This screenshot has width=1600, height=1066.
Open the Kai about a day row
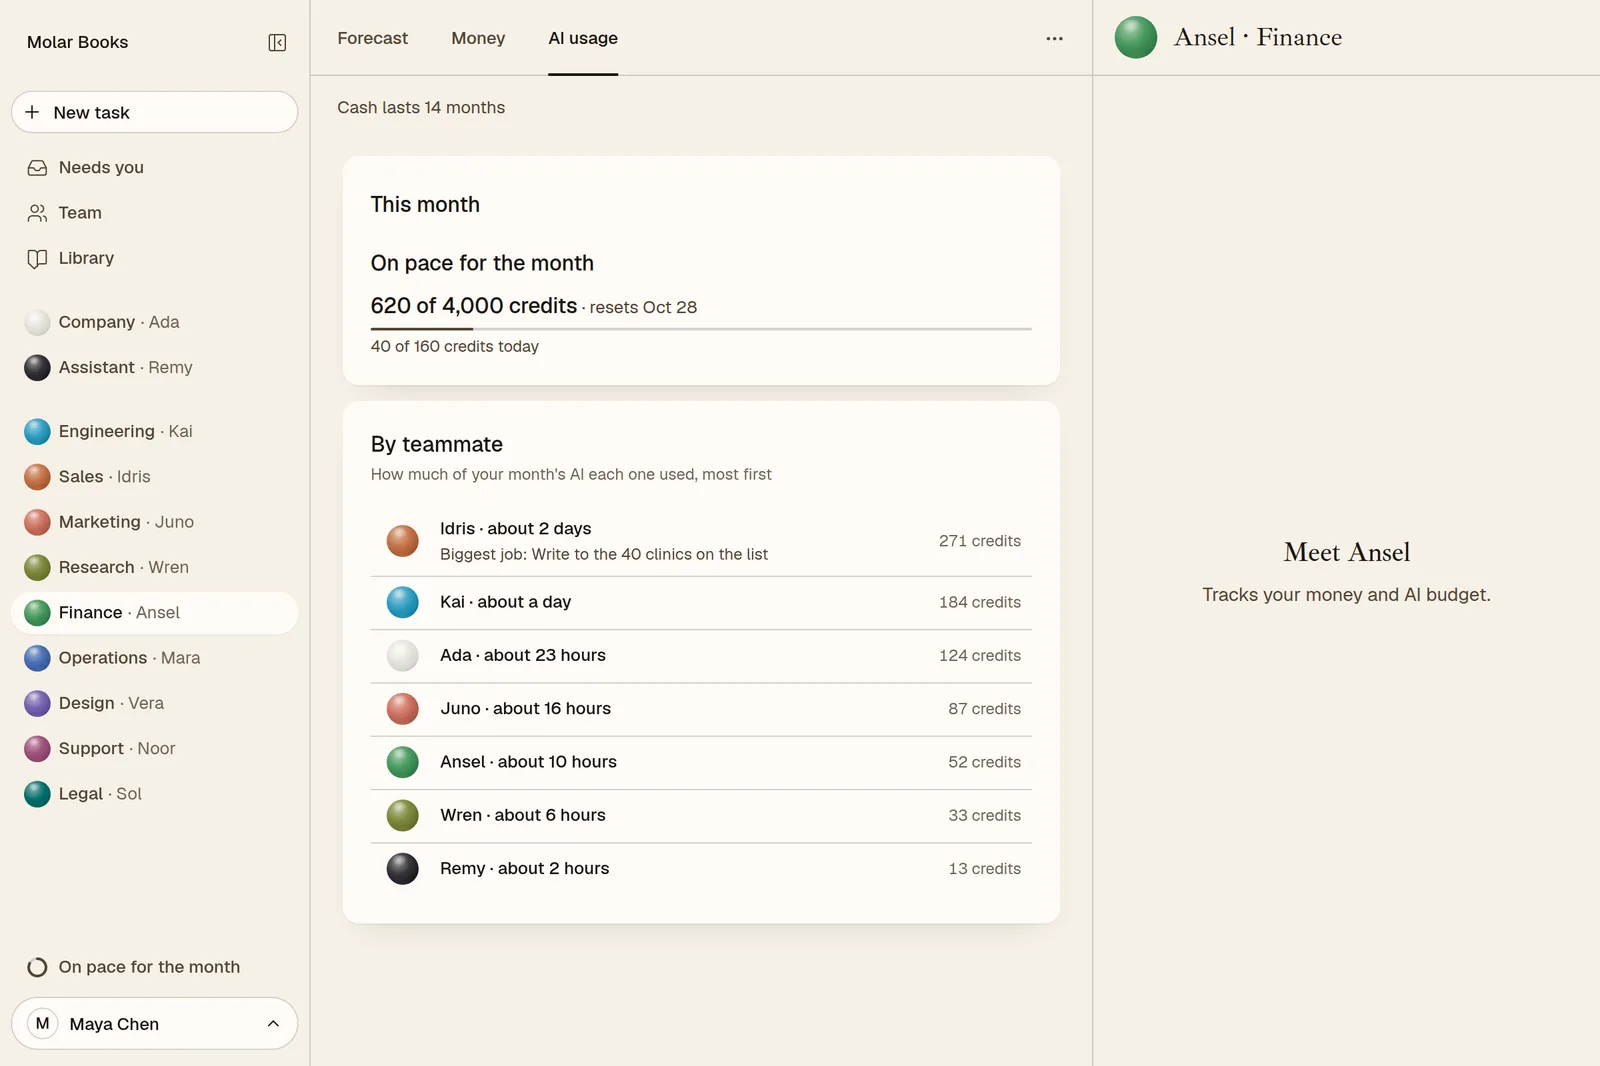tap(701, 603)
